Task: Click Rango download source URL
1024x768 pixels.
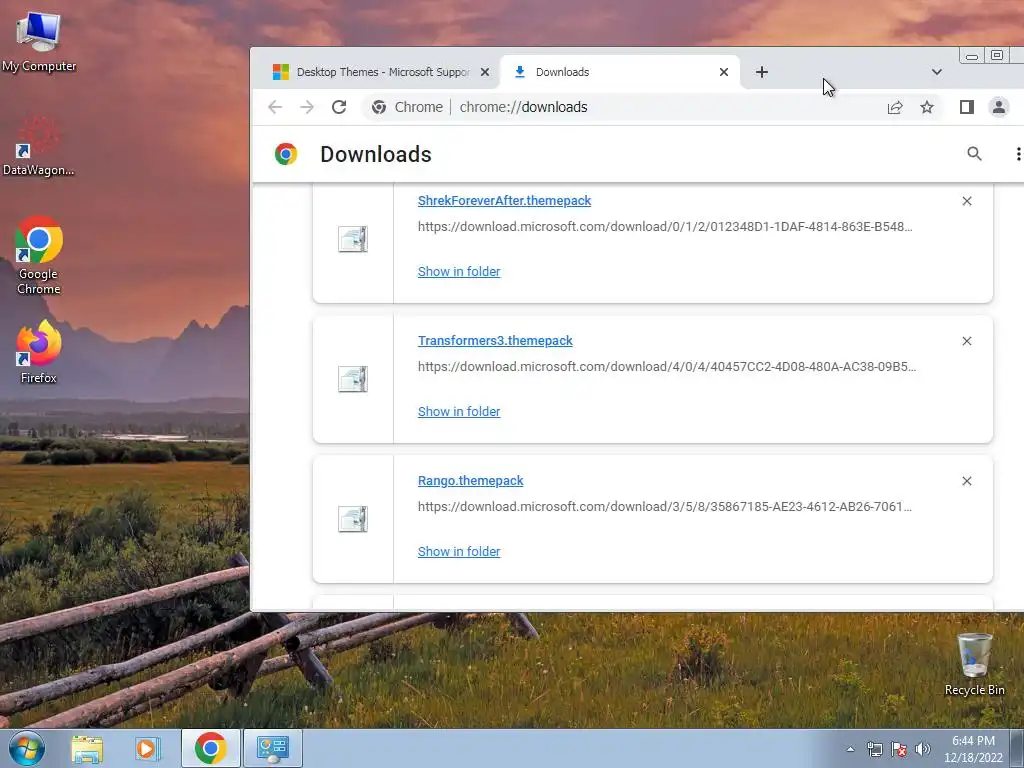Action: click(664, 507)
